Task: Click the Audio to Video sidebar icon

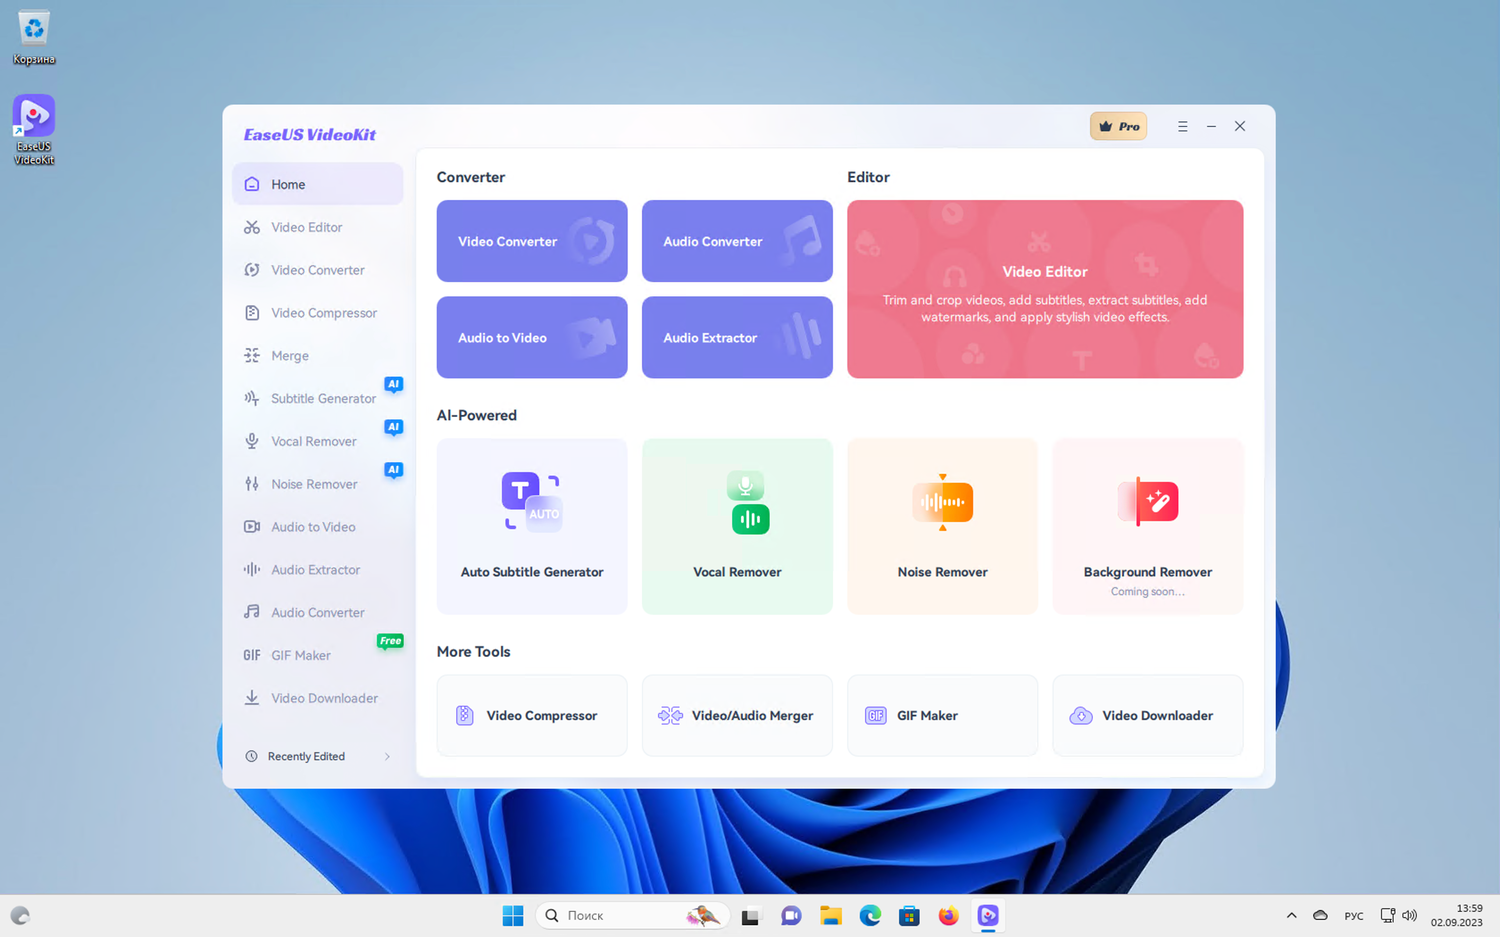Action: click(252, 527)
